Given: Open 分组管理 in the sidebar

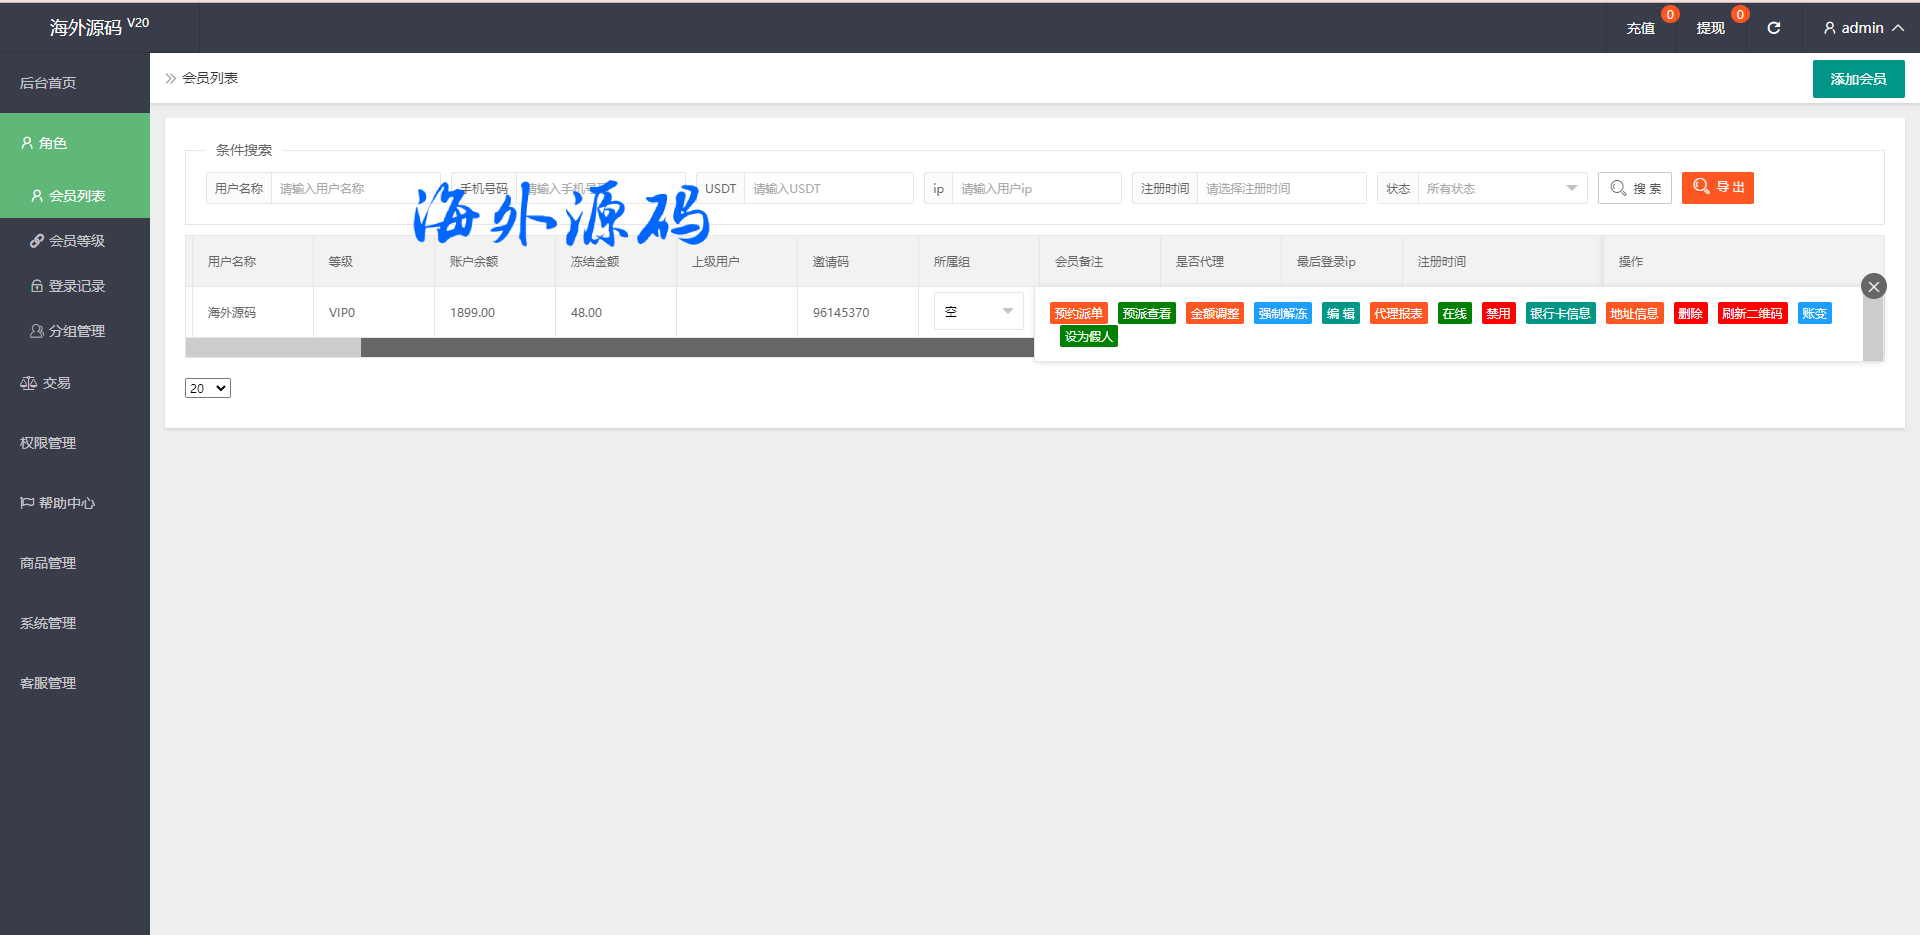Looking at the screenshot, I should pyautogui.click(x=76, y=331).
